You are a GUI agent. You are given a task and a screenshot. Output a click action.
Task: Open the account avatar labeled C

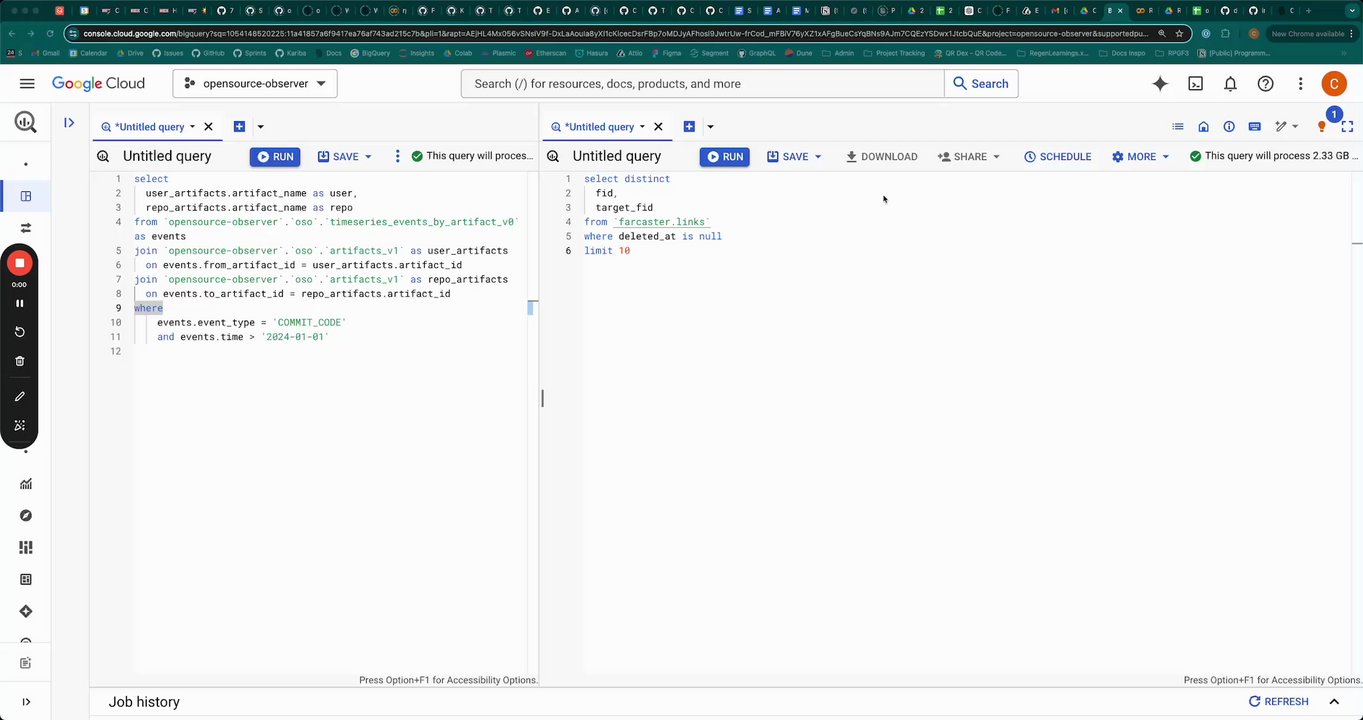coord(1333,84)
